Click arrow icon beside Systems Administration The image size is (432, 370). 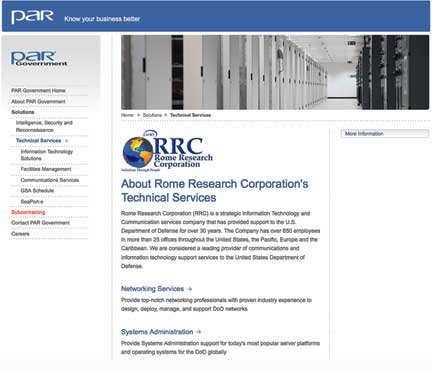click(x=199, y=332)
